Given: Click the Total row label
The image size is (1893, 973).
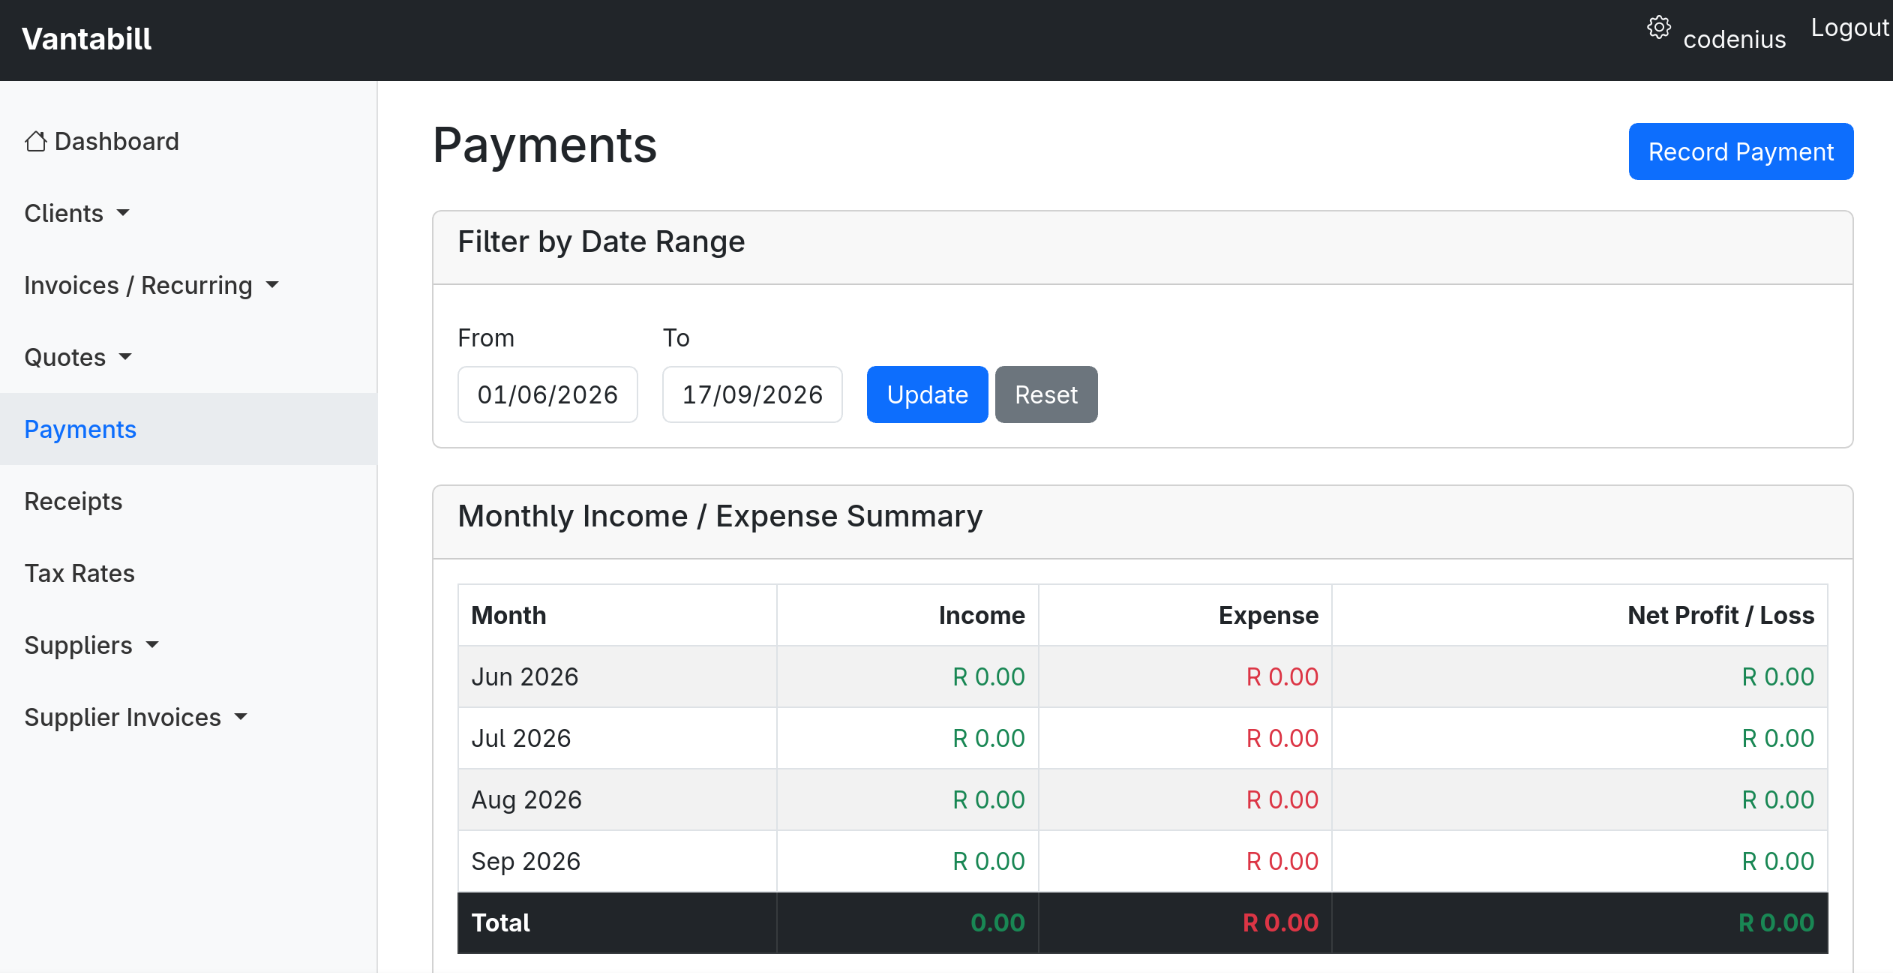Looking at the screenshot, I should tap(500, 923).
